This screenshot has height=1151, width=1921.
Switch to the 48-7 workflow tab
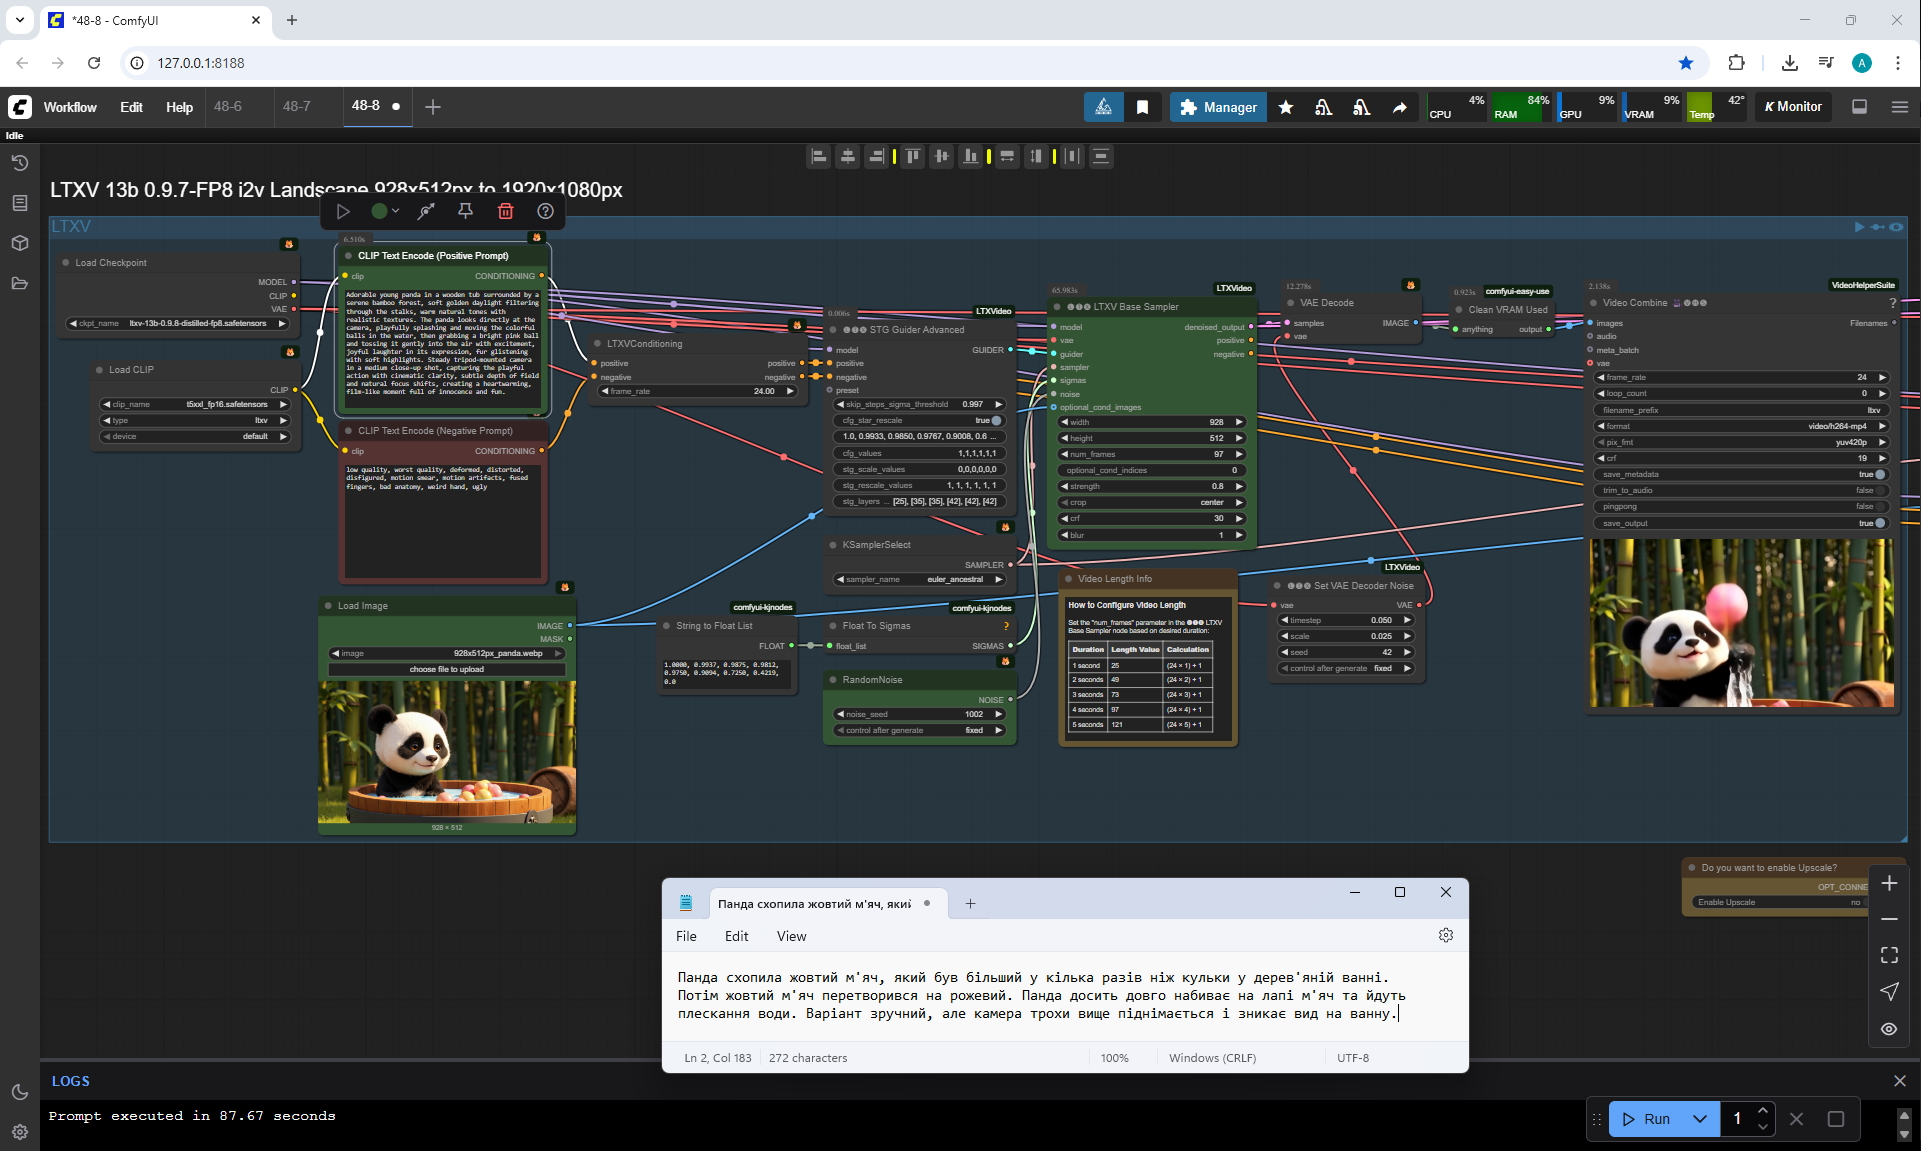tap(296, 106)
